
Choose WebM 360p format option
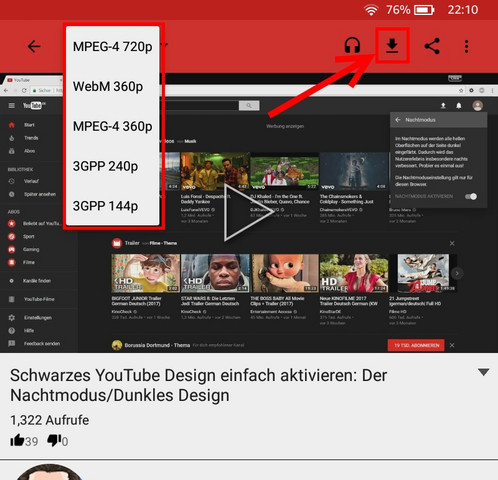pyautogui.click(x=113, y=87)
